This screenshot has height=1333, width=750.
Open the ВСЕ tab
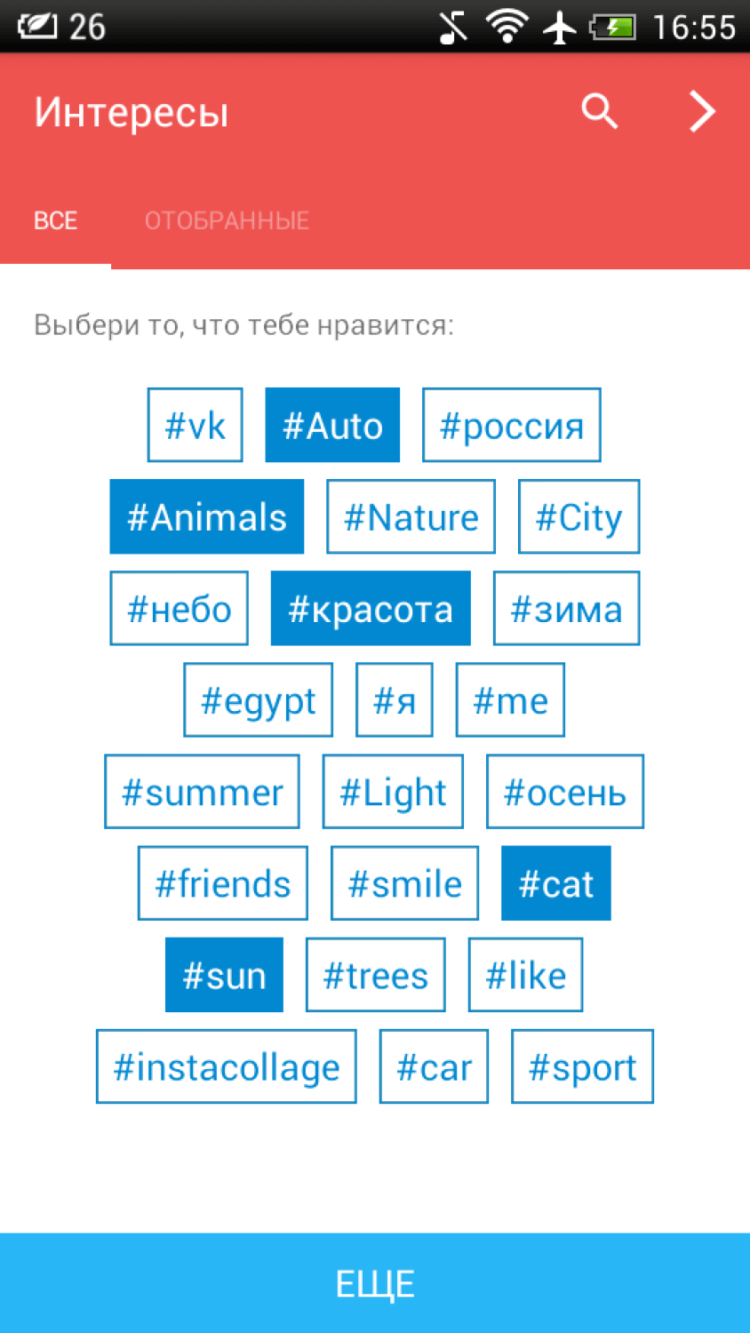[x=55, y=221]
